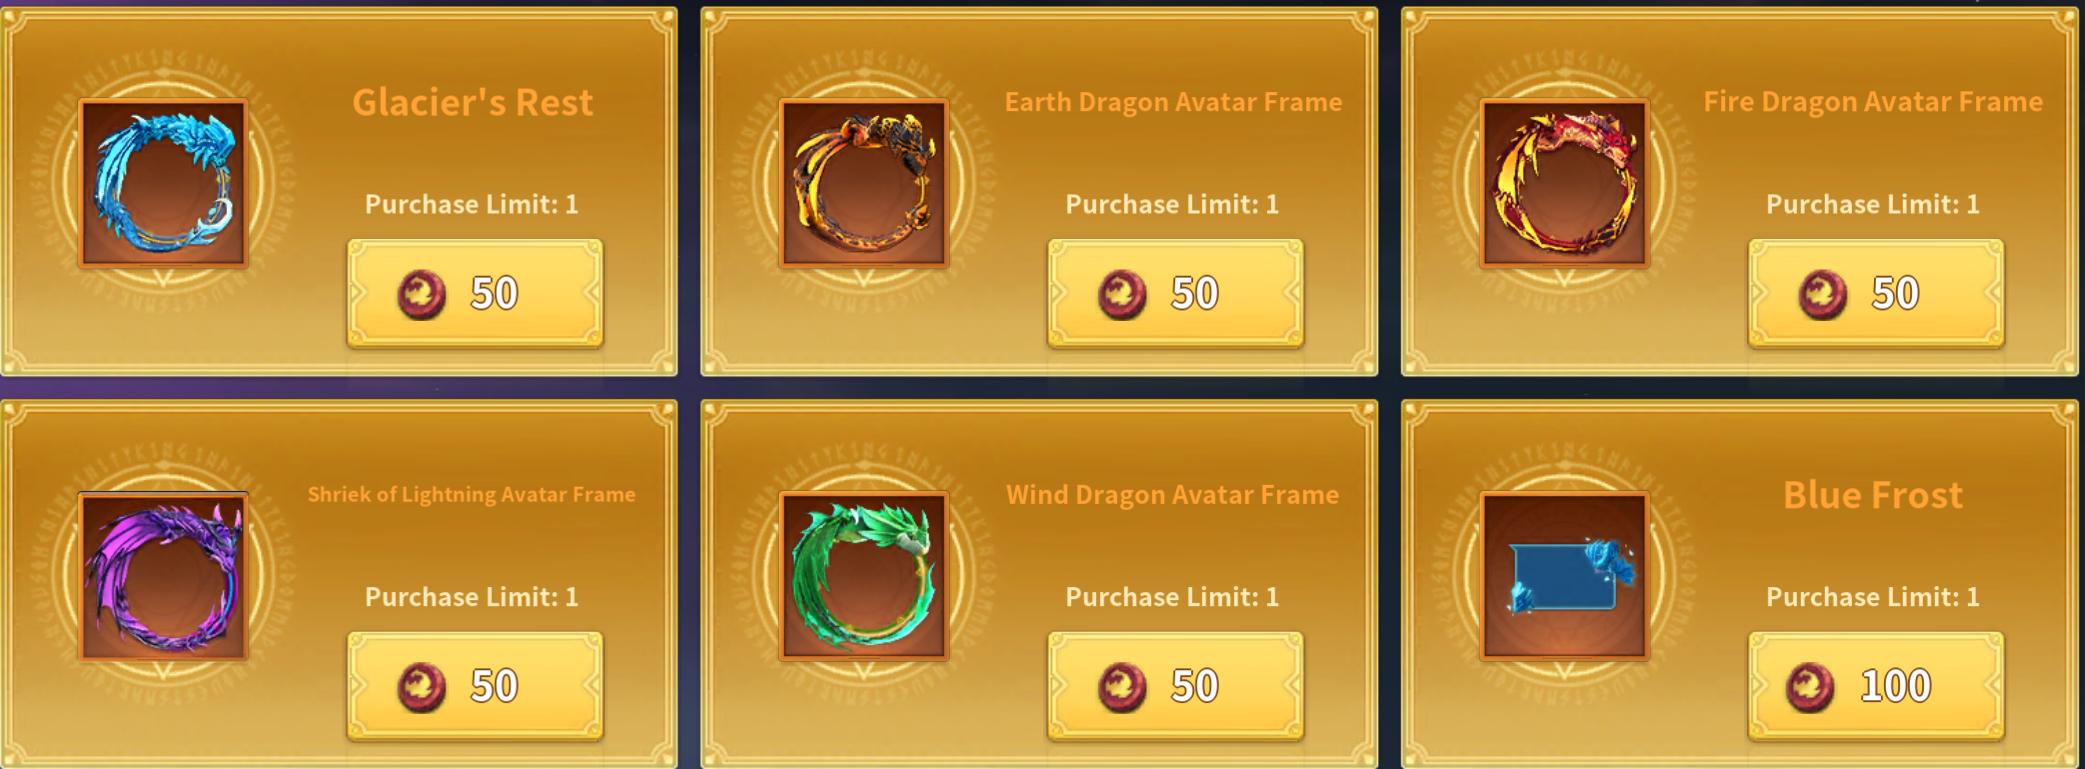Click the Wind Dragon Avatar Frame title

click(x=1172, y=495)
